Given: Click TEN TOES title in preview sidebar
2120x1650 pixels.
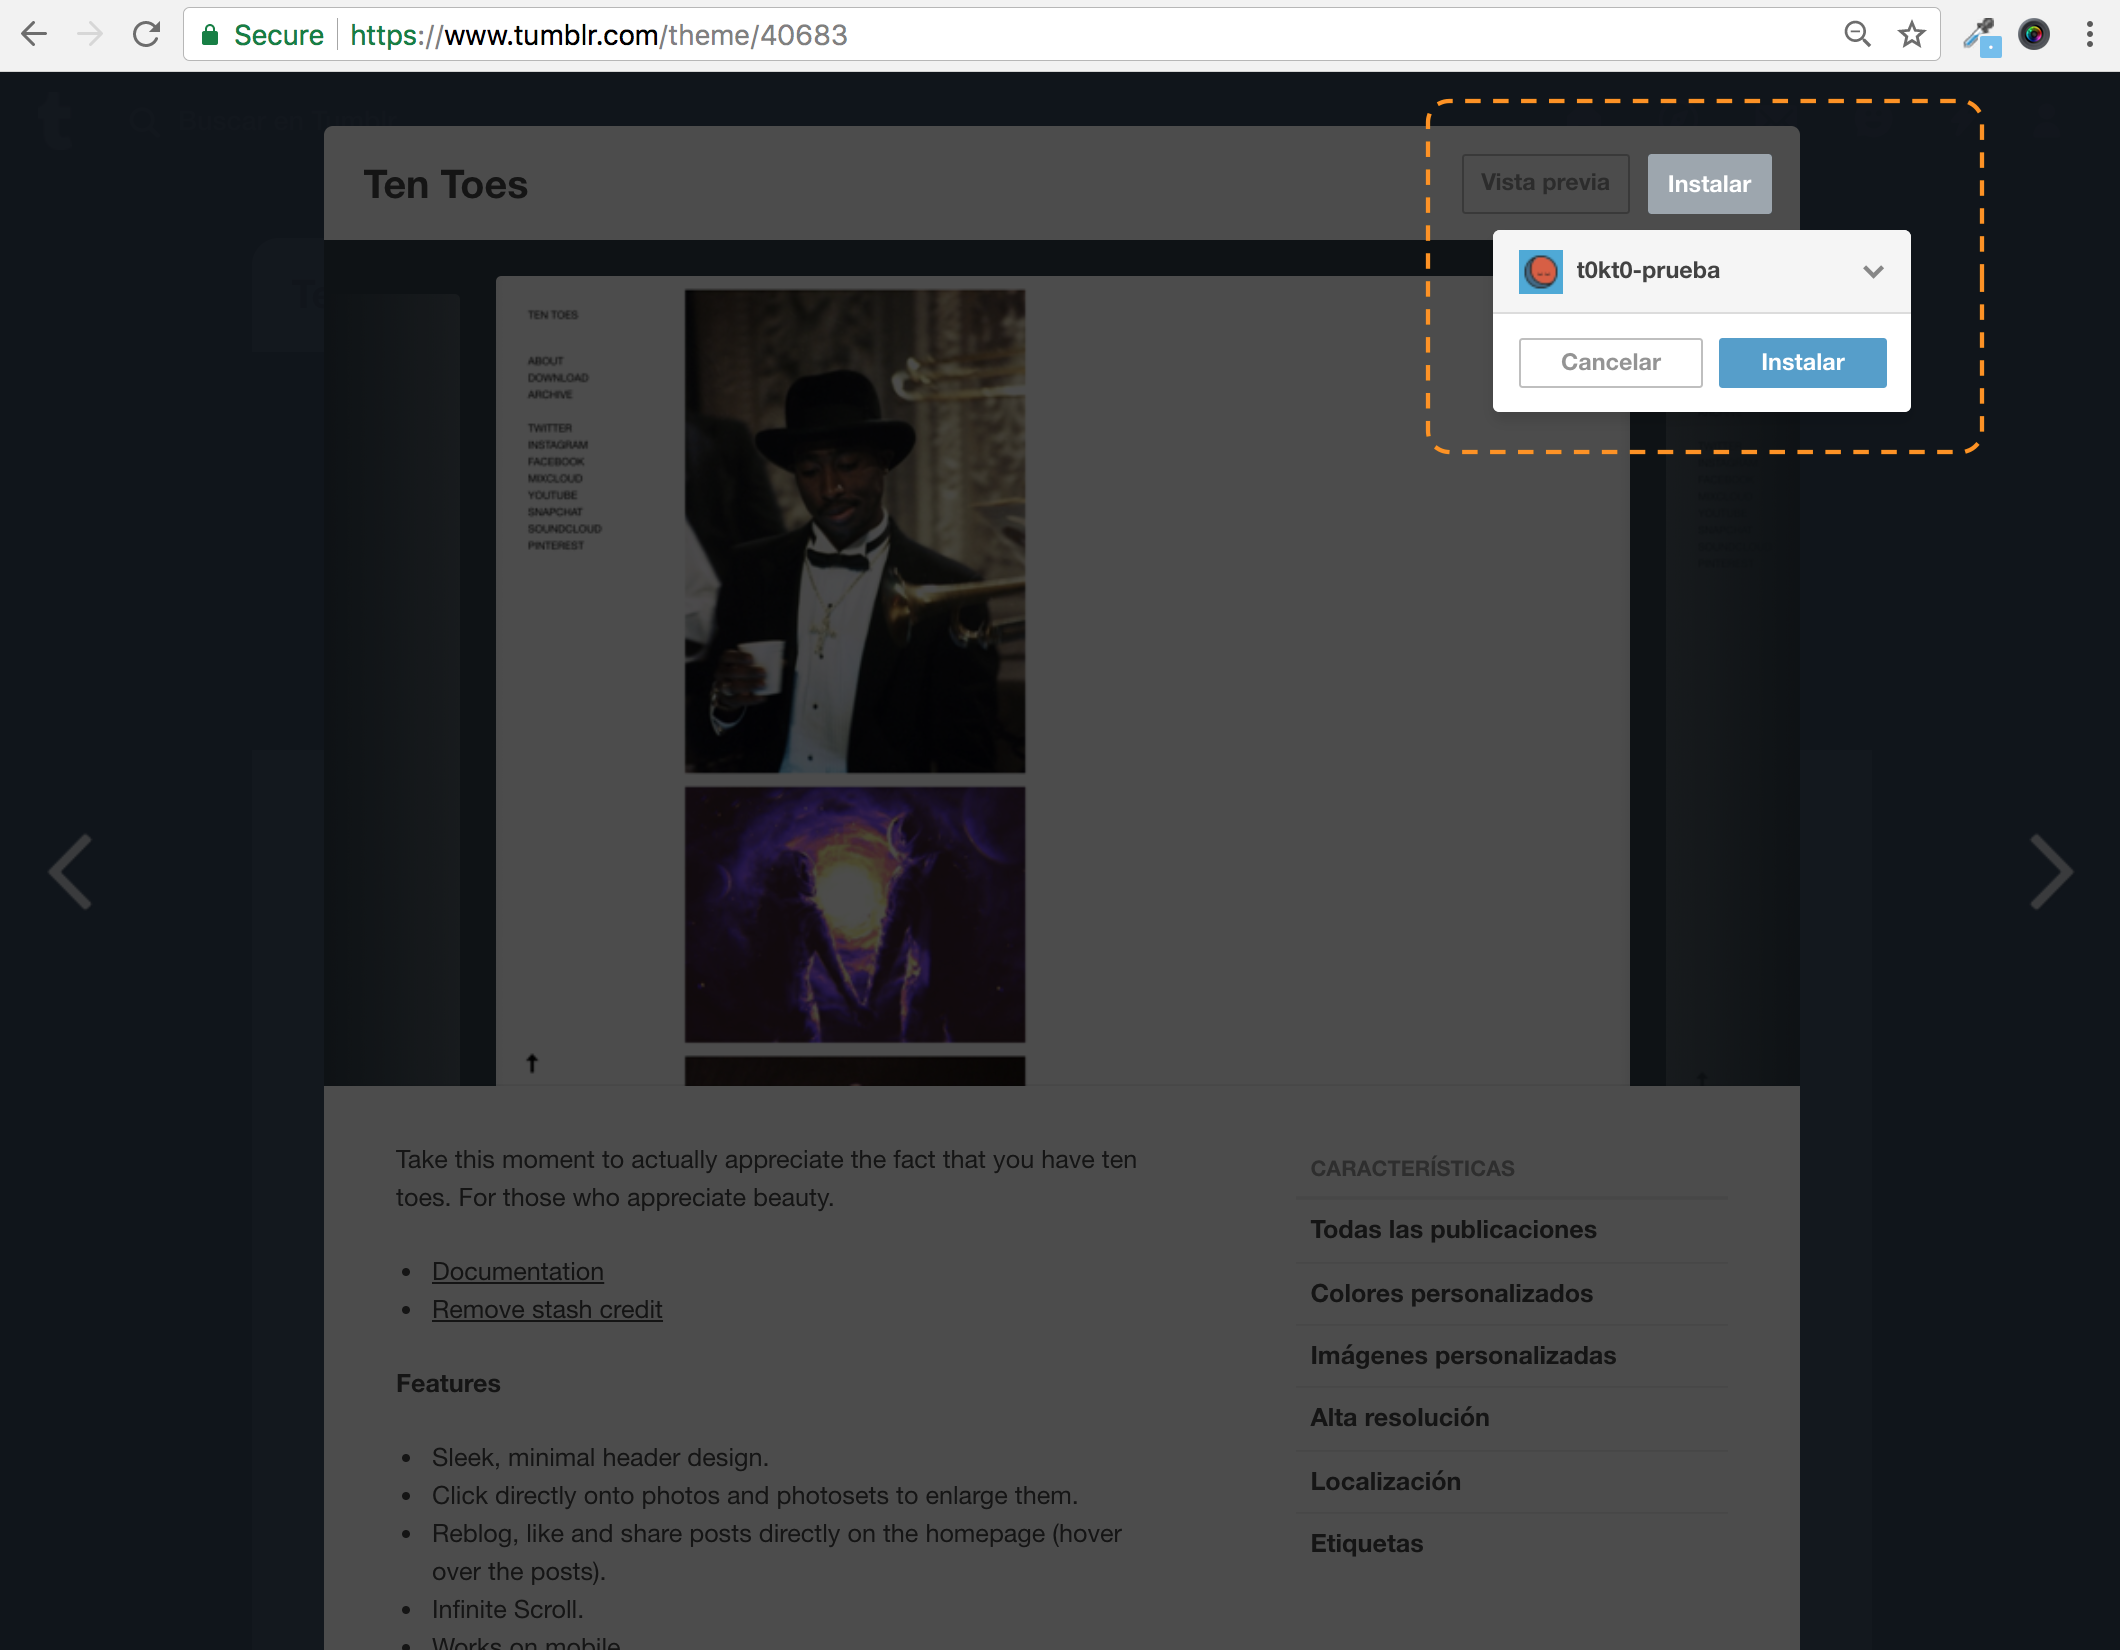Looking at the screenshot, I should coord(553,315).
